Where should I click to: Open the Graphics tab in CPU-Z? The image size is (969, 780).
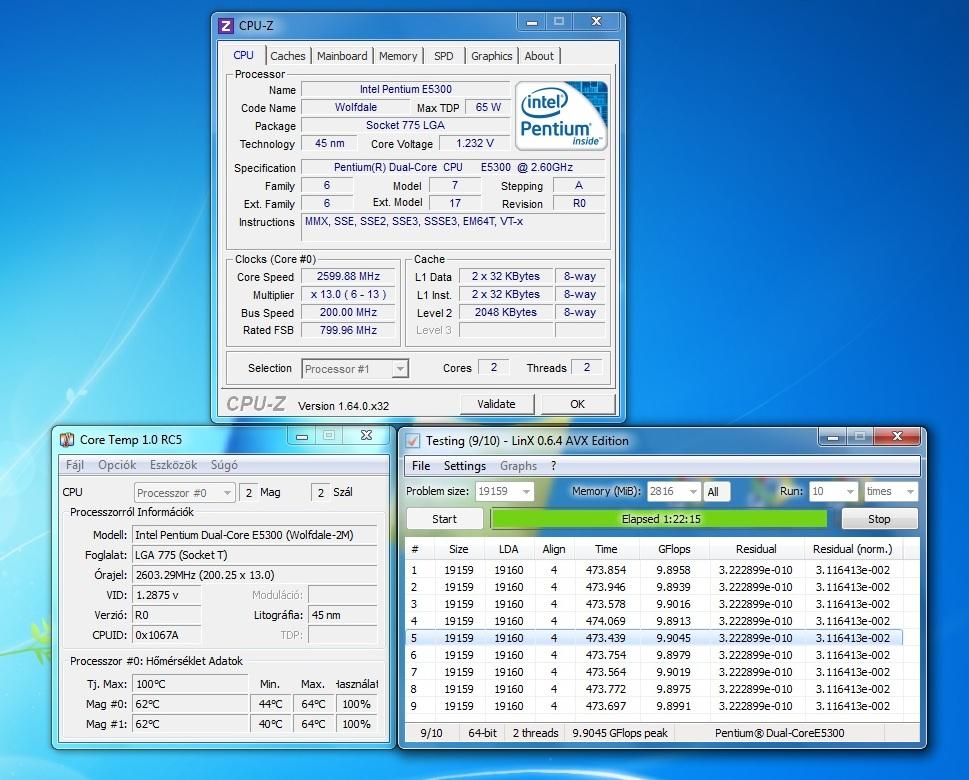491,56
